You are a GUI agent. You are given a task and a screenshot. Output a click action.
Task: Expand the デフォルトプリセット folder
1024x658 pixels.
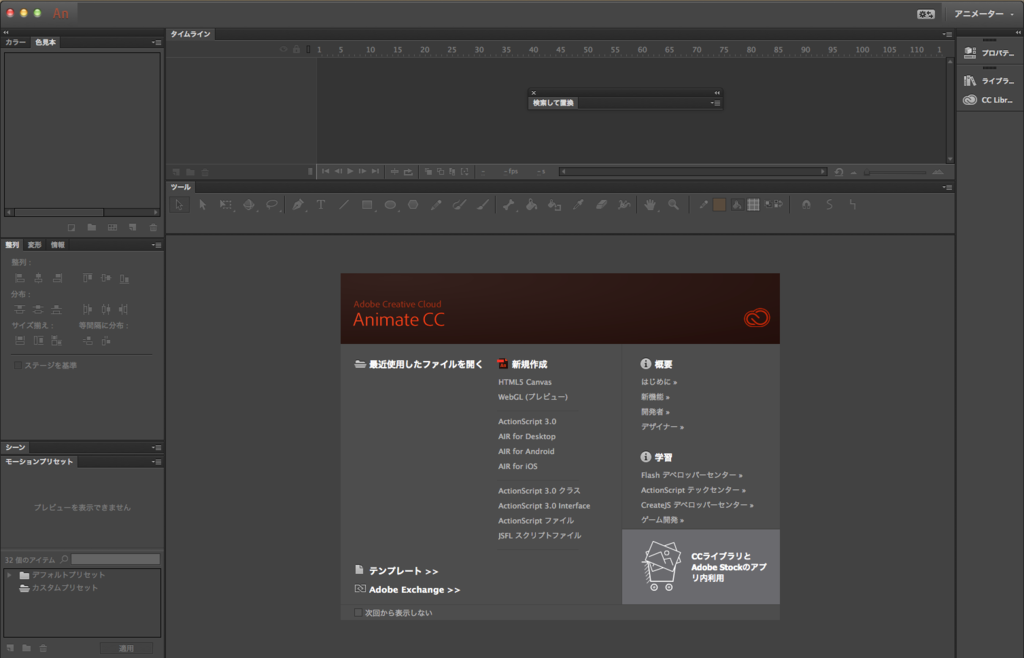pos(9,575)
